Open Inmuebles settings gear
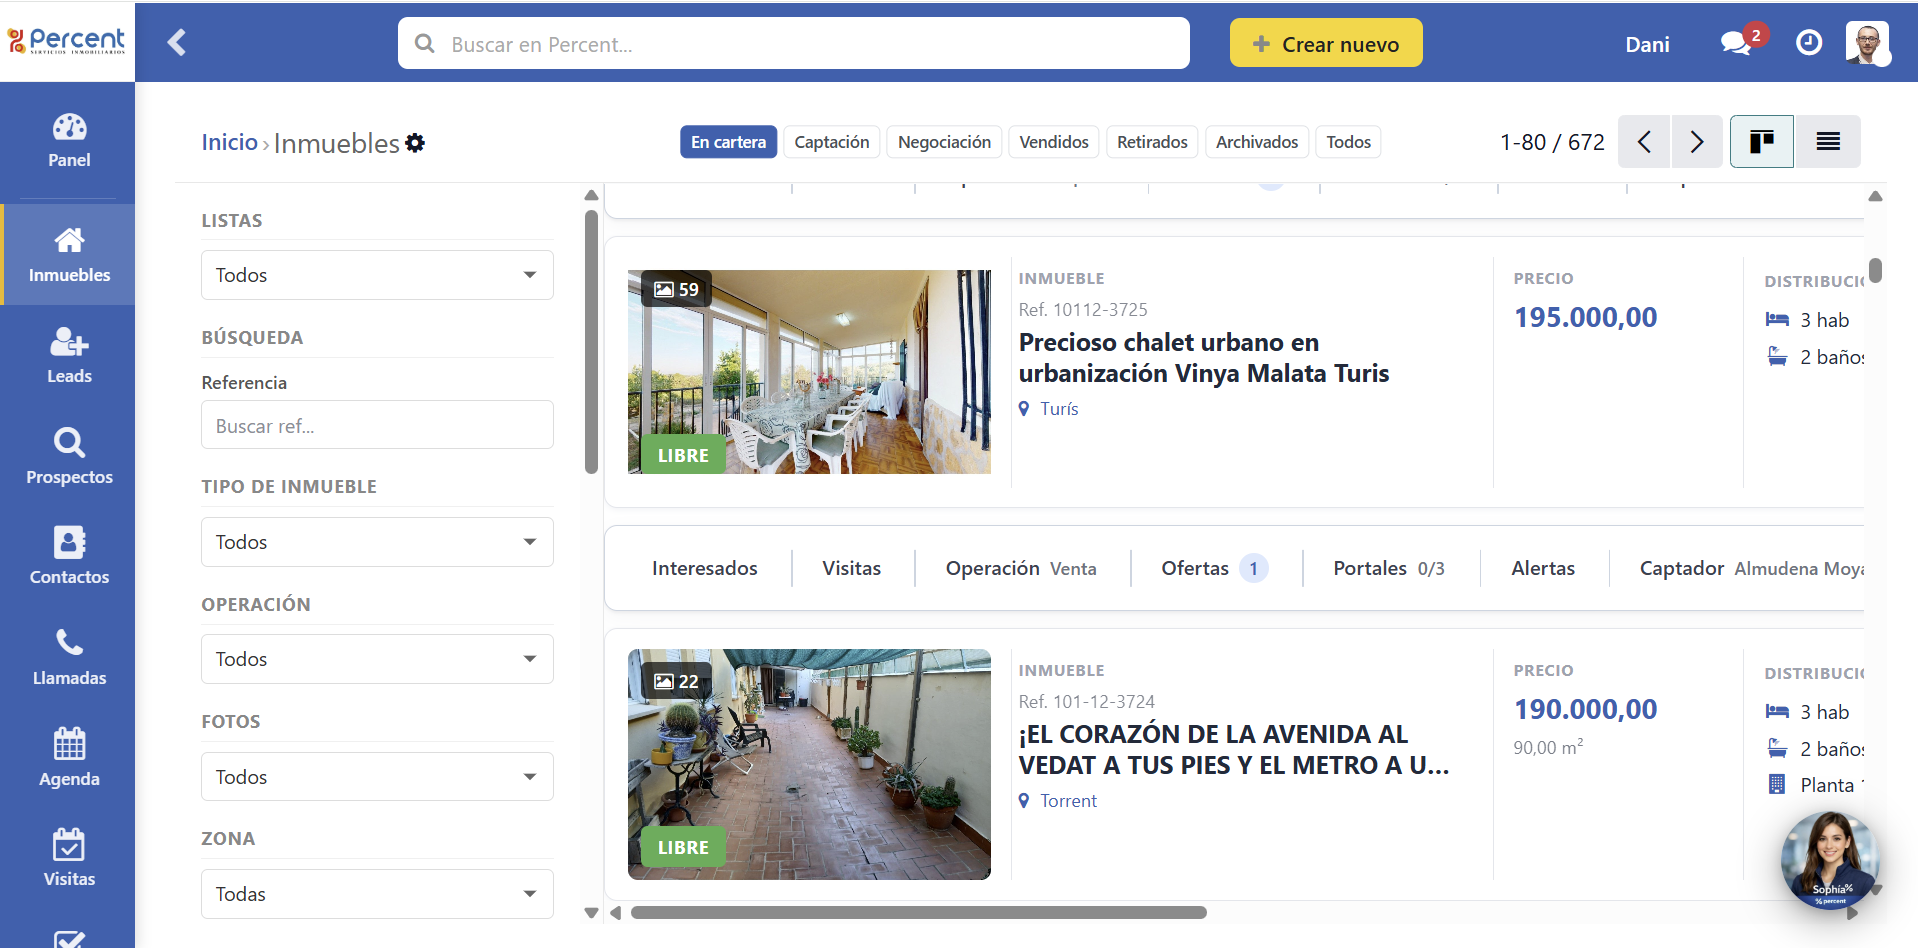 415,143
